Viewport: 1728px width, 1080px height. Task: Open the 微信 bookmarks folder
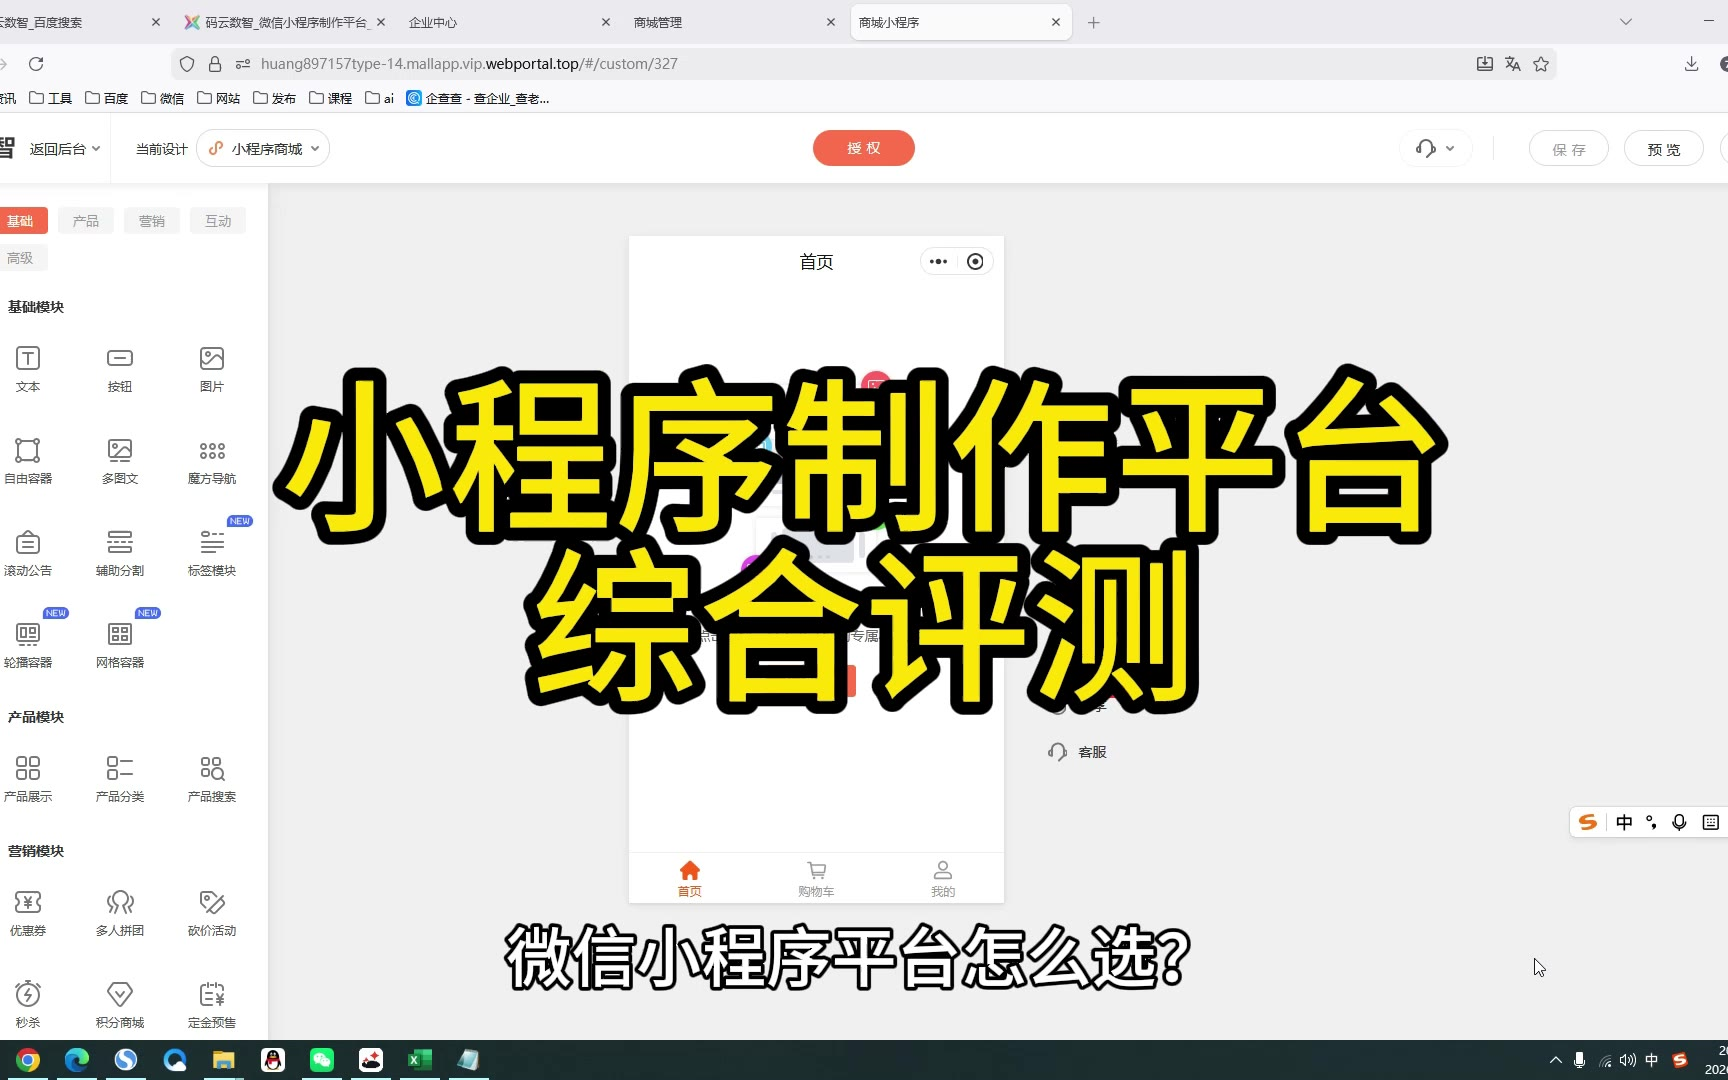coord(162,98)
